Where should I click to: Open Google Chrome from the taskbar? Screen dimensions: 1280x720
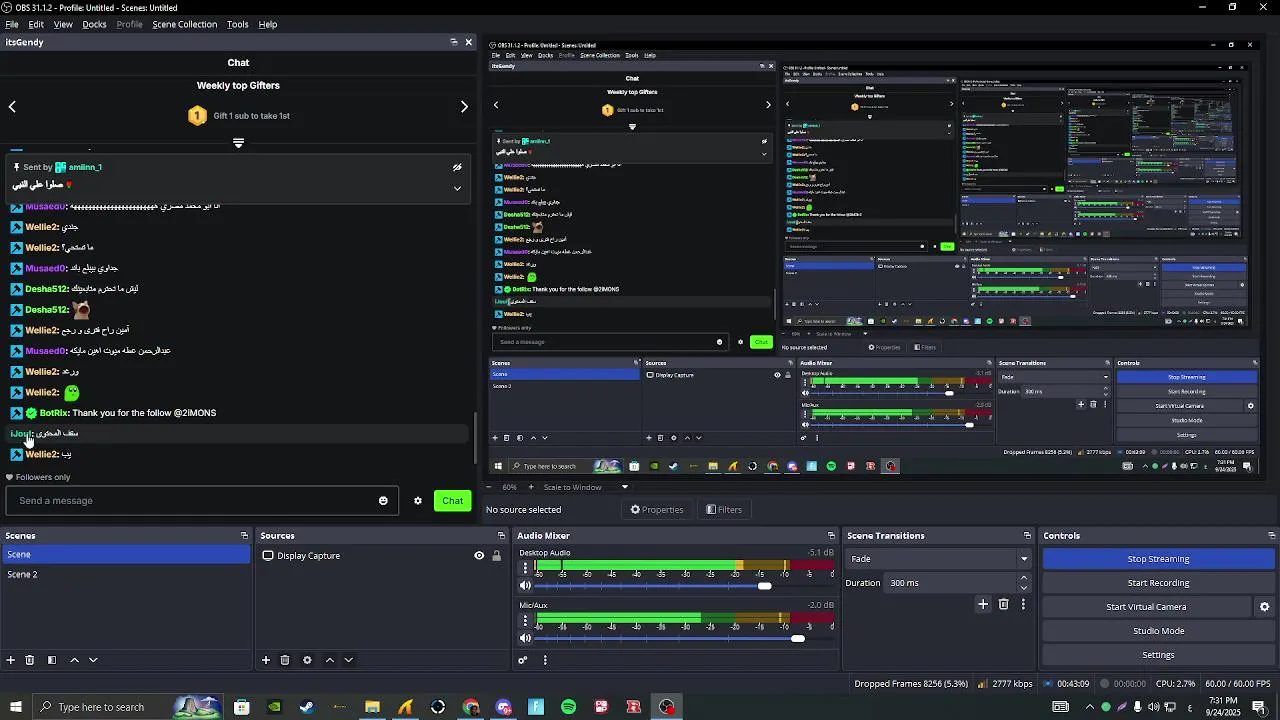(x=471, y=707)
